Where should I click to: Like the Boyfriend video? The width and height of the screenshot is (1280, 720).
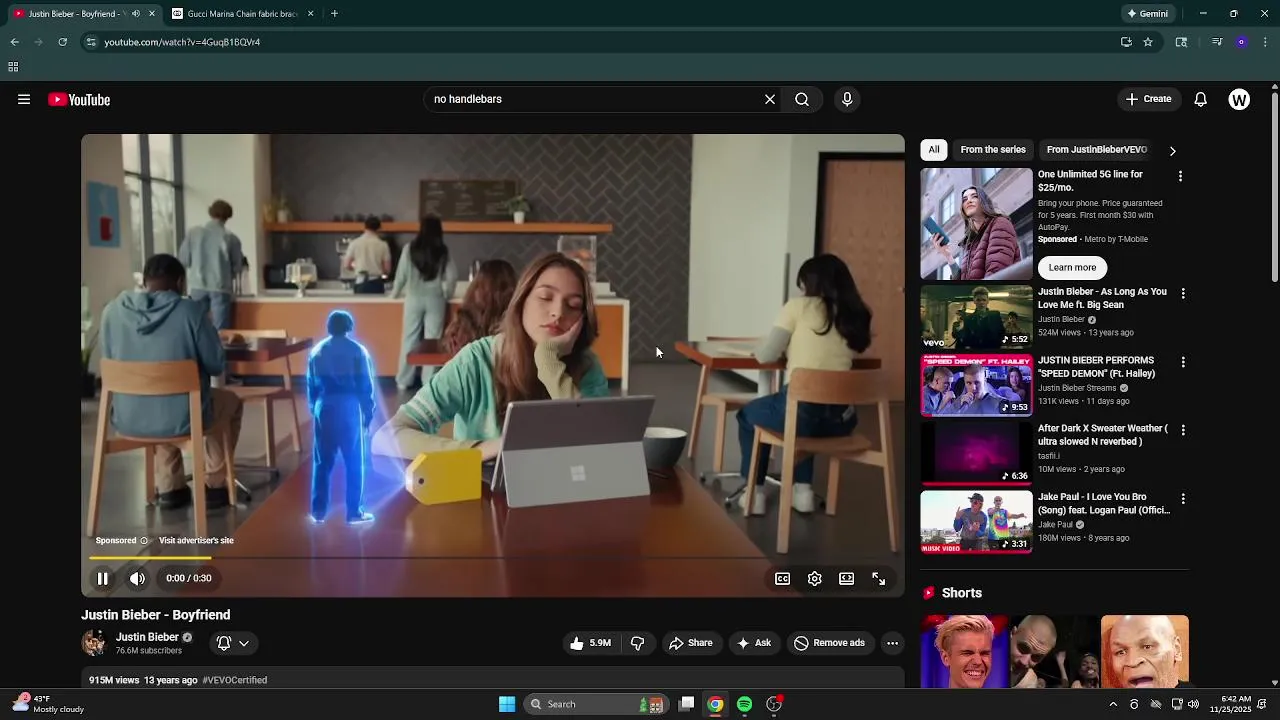[589, 643]
